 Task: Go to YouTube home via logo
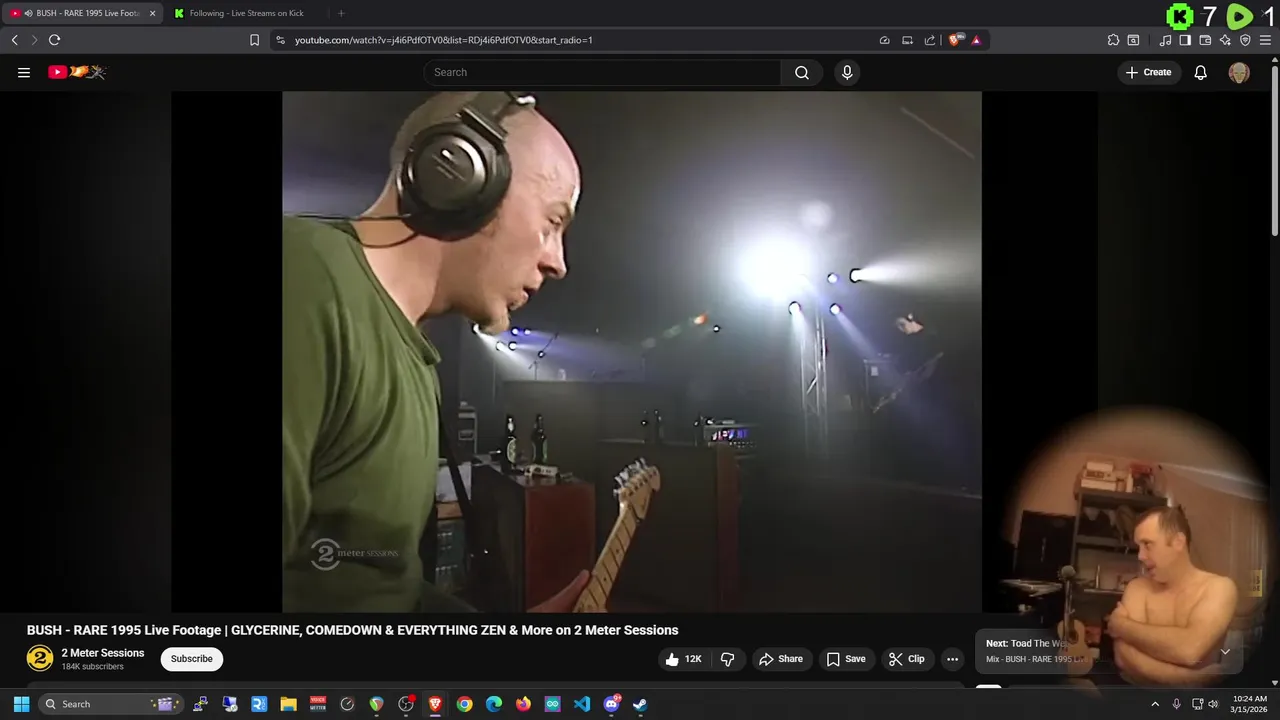coord(77,72)
